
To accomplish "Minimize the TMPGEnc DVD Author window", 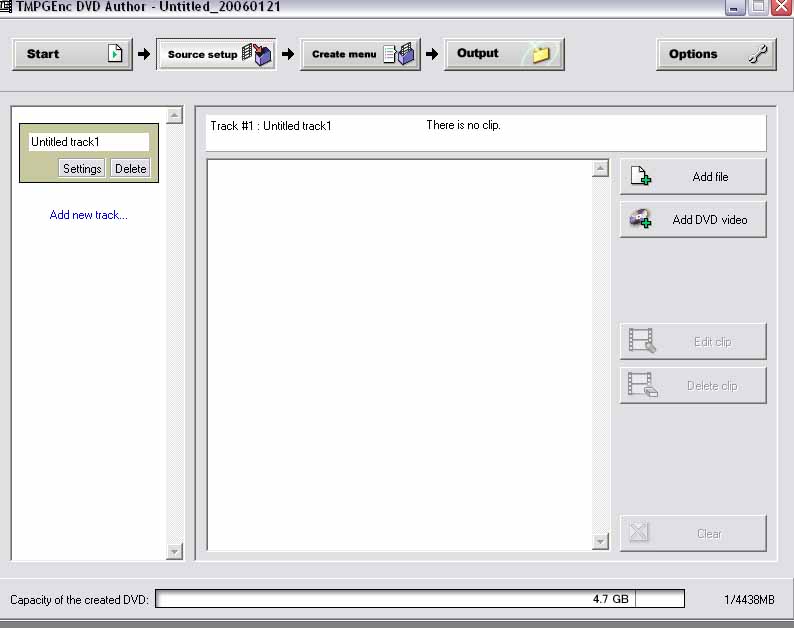I will pyautogui.click(x=735, y=7).
